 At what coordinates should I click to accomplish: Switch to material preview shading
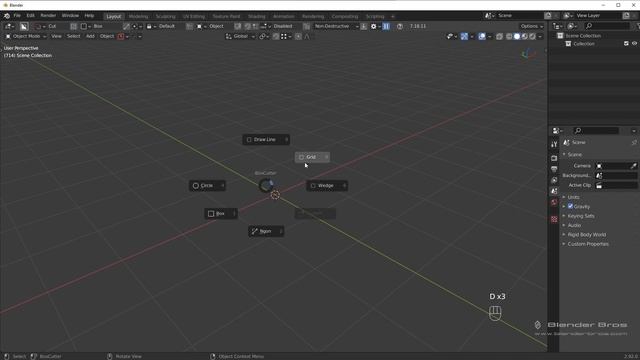click(x=524, y=36)
